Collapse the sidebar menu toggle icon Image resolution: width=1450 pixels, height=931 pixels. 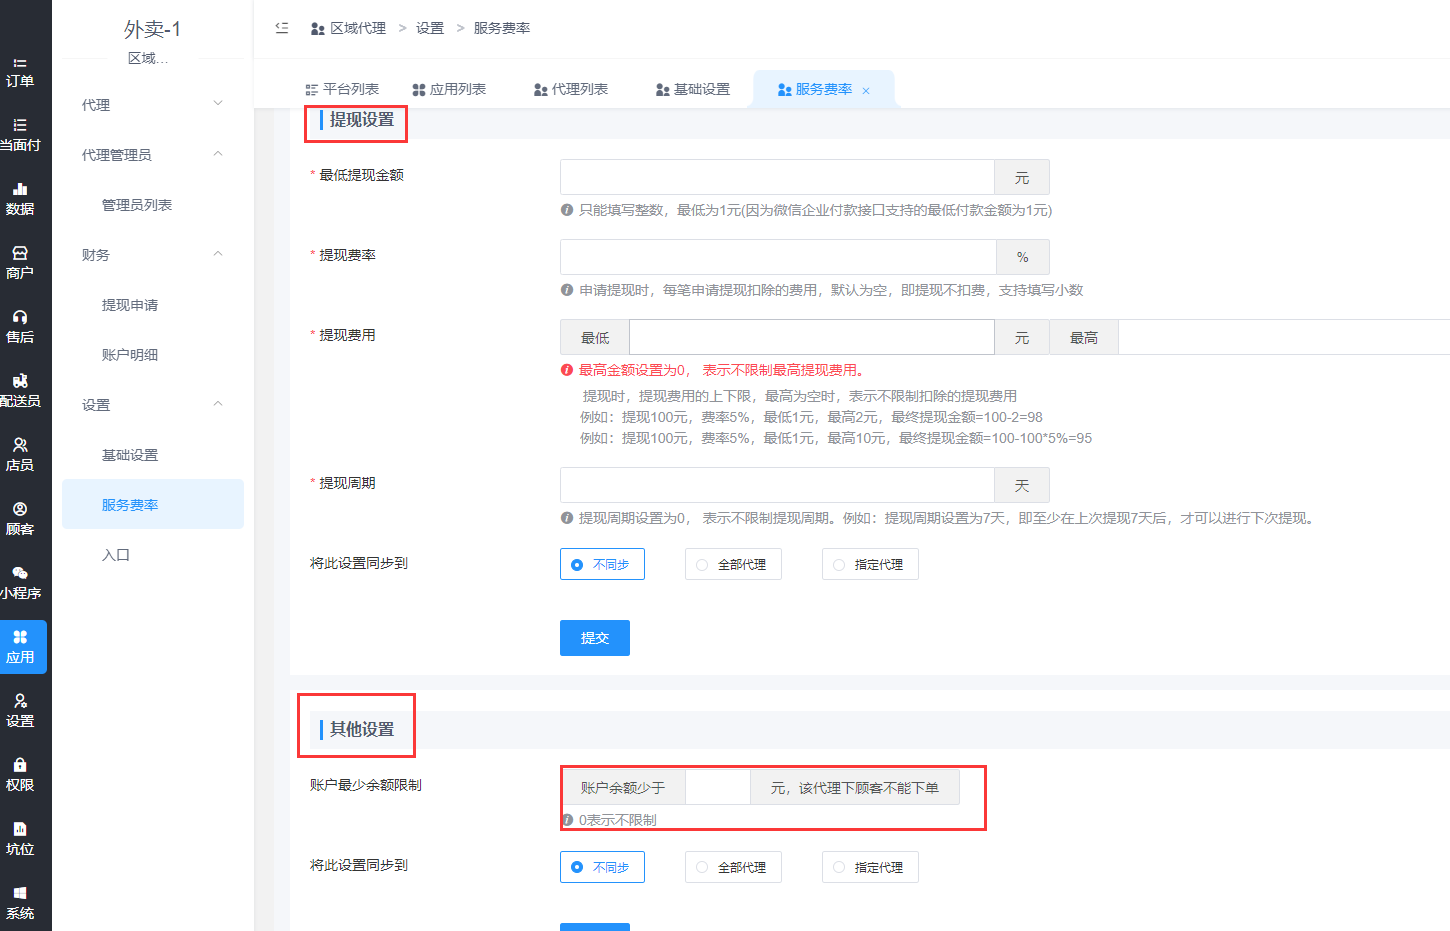click(282, 28)
